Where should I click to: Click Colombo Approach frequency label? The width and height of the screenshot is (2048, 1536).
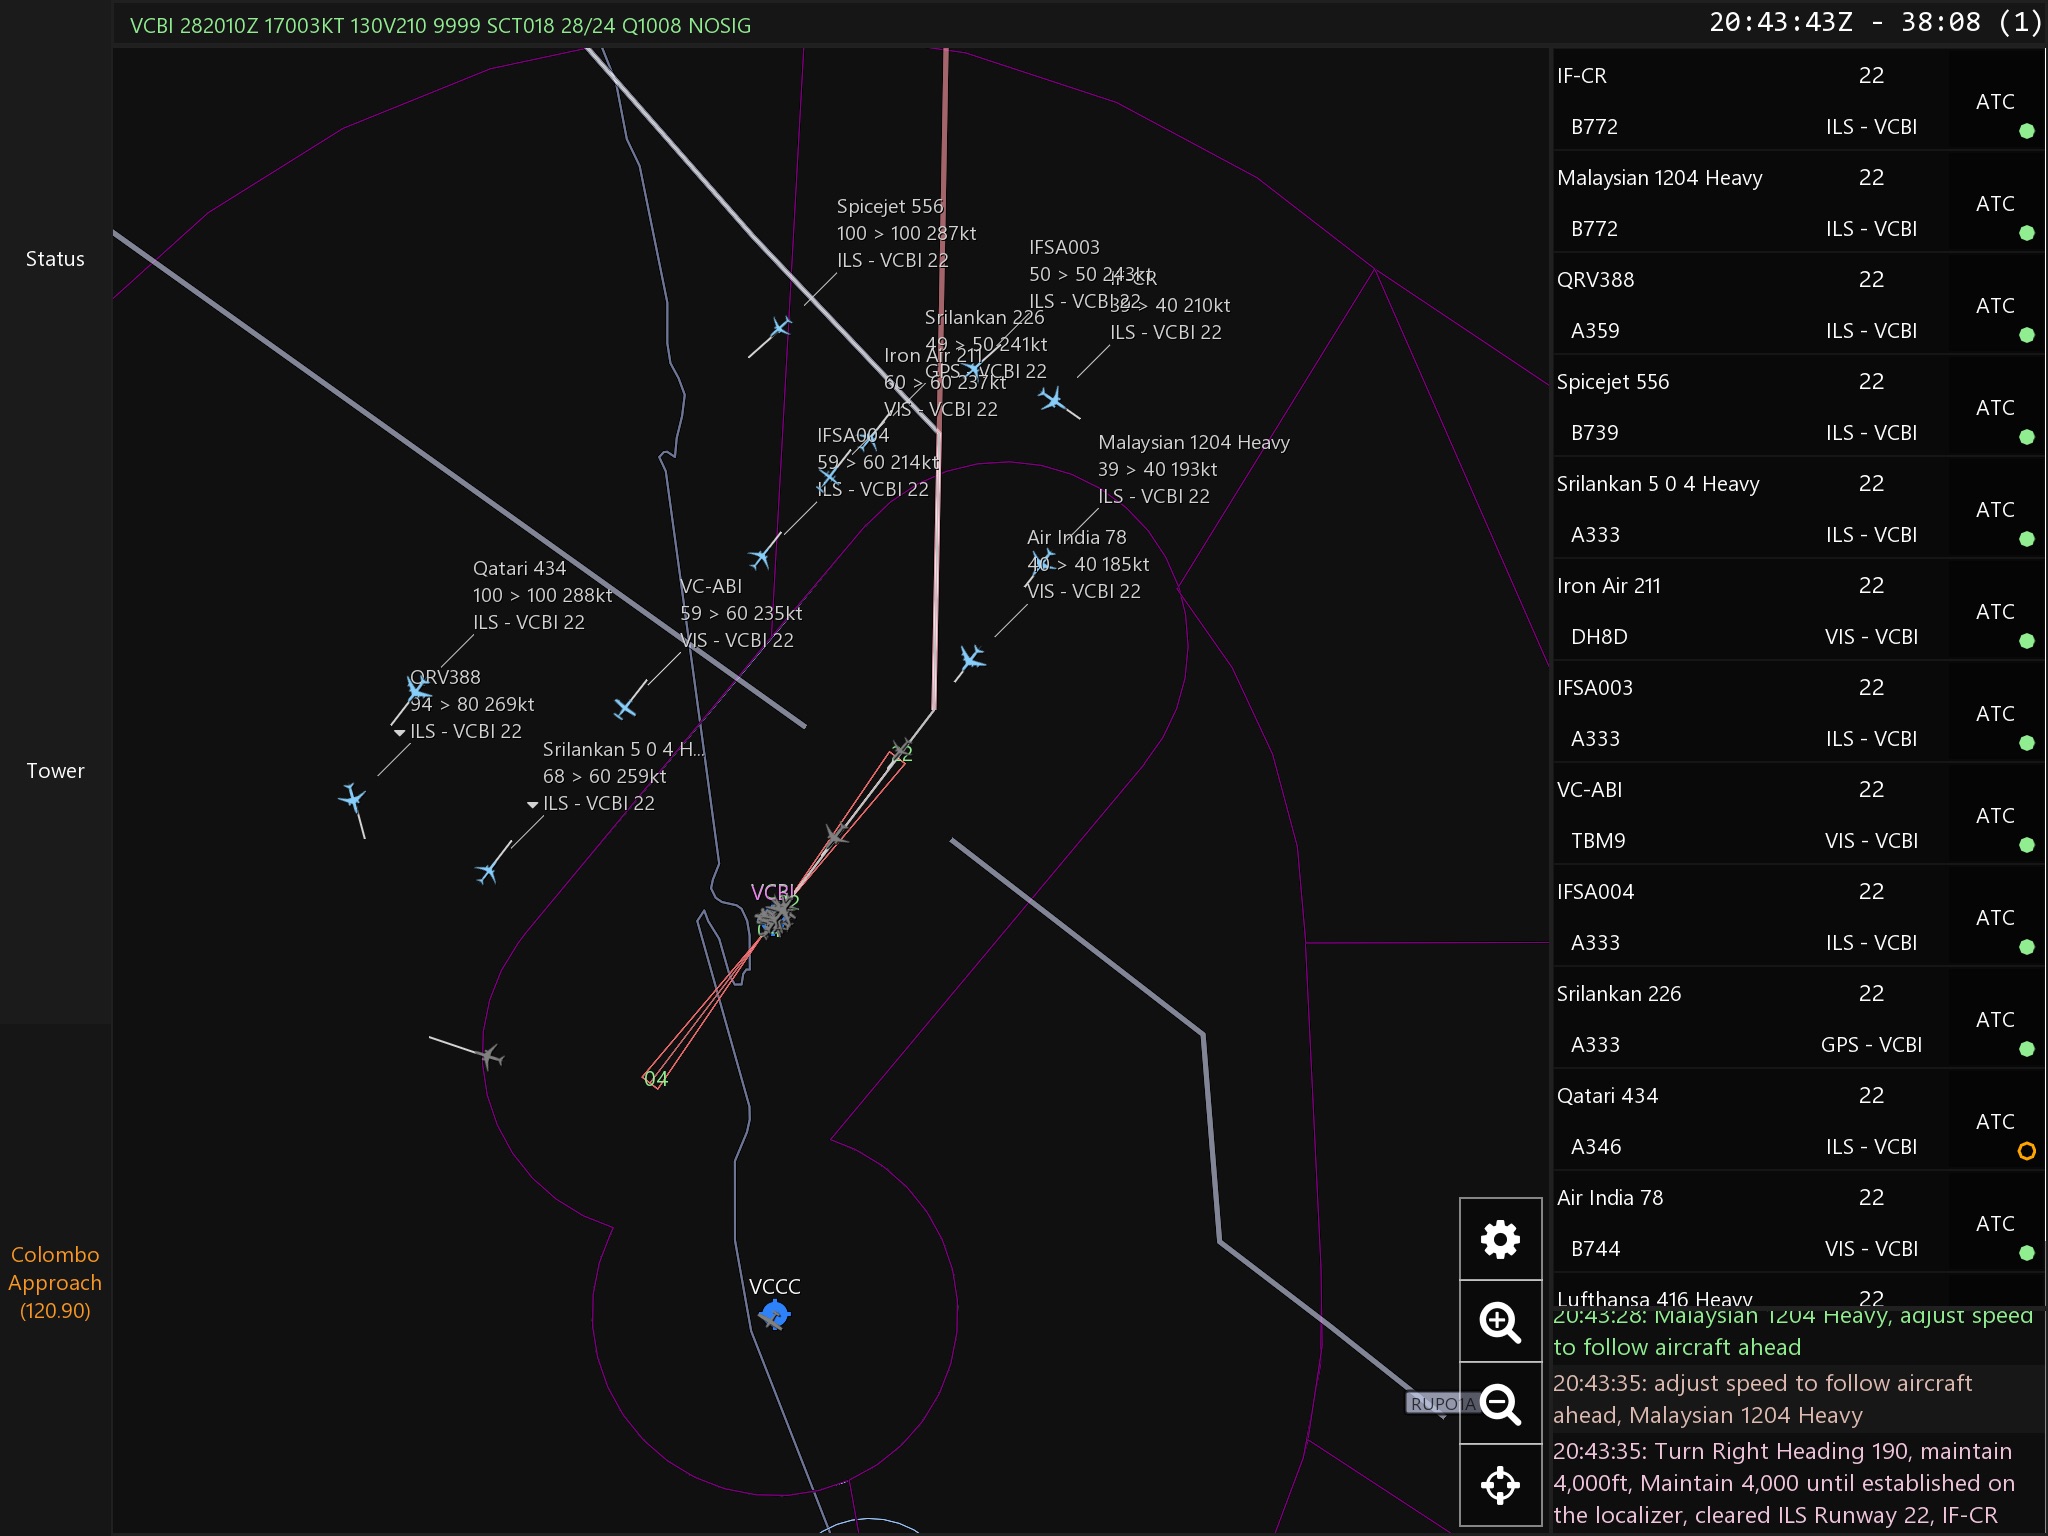[x=55, y=1282]
